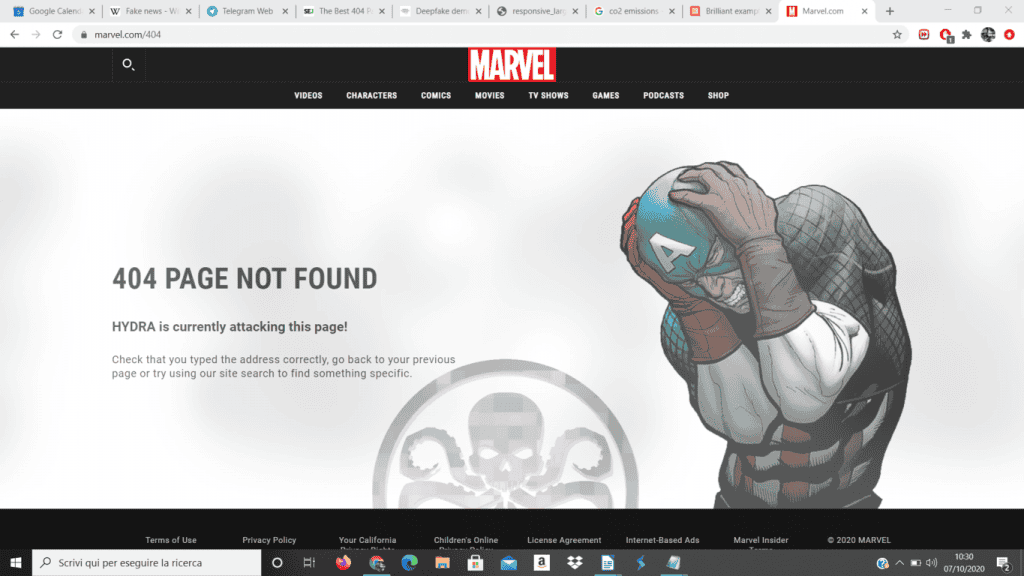Click the Chrome icon in the taskbar
Image resolution: width=1024 pixels, height=576 pixels.
(377, 563)
